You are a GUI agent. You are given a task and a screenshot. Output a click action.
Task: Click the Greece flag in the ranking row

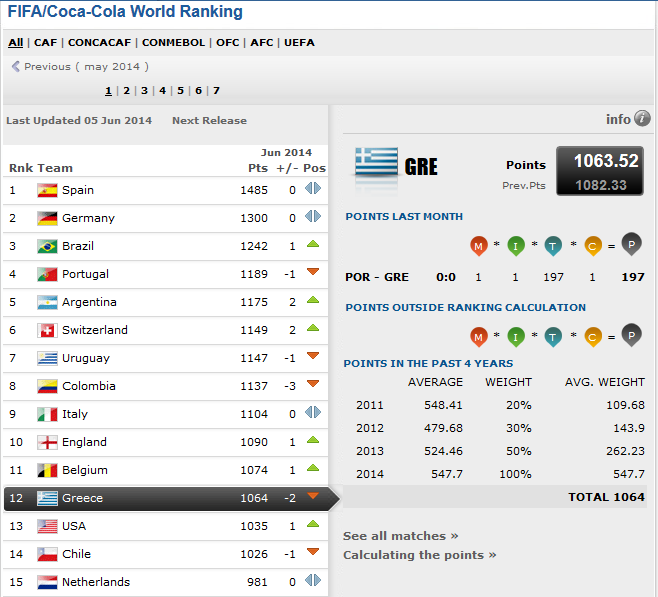(47, 498)
